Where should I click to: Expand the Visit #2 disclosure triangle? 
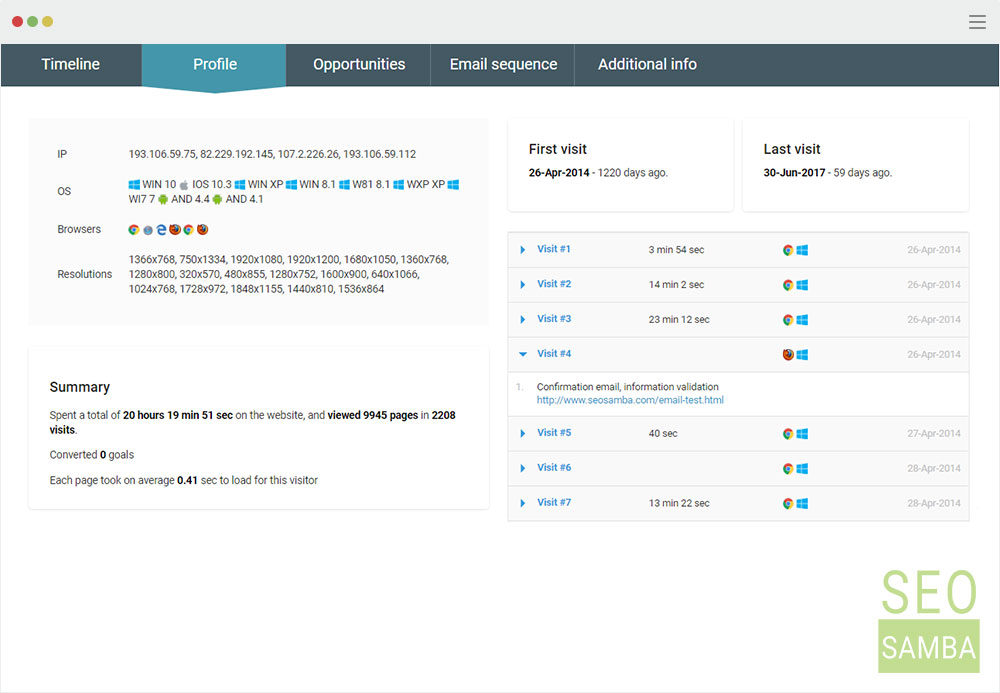tap(523, 285)
